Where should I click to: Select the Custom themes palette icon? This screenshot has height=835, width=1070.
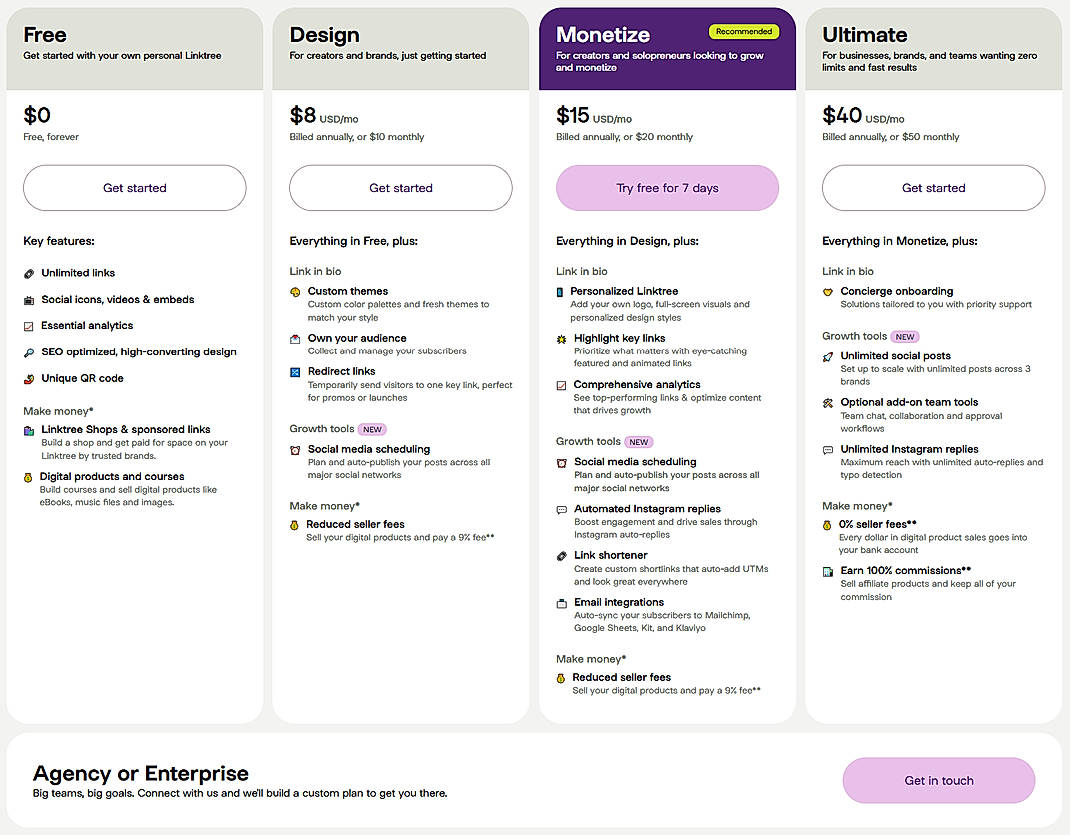coord(296,291)
